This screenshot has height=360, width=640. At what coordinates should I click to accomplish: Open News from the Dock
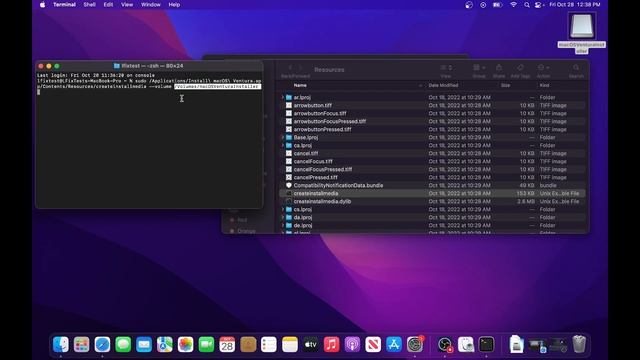click(373, 344)
